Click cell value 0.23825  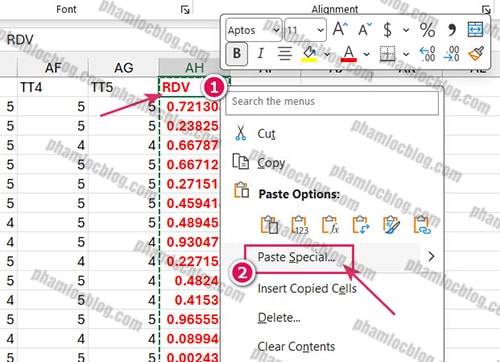193,126
